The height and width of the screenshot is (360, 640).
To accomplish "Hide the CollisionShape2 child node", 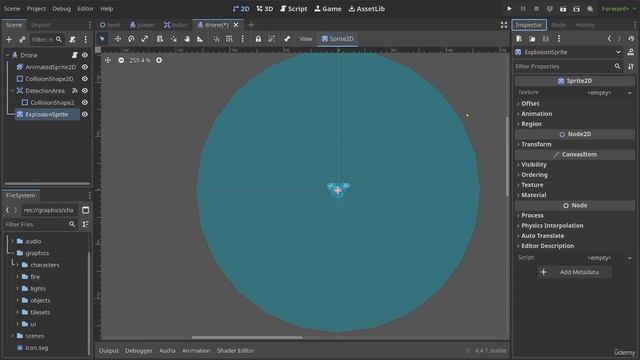I will 85,102.
